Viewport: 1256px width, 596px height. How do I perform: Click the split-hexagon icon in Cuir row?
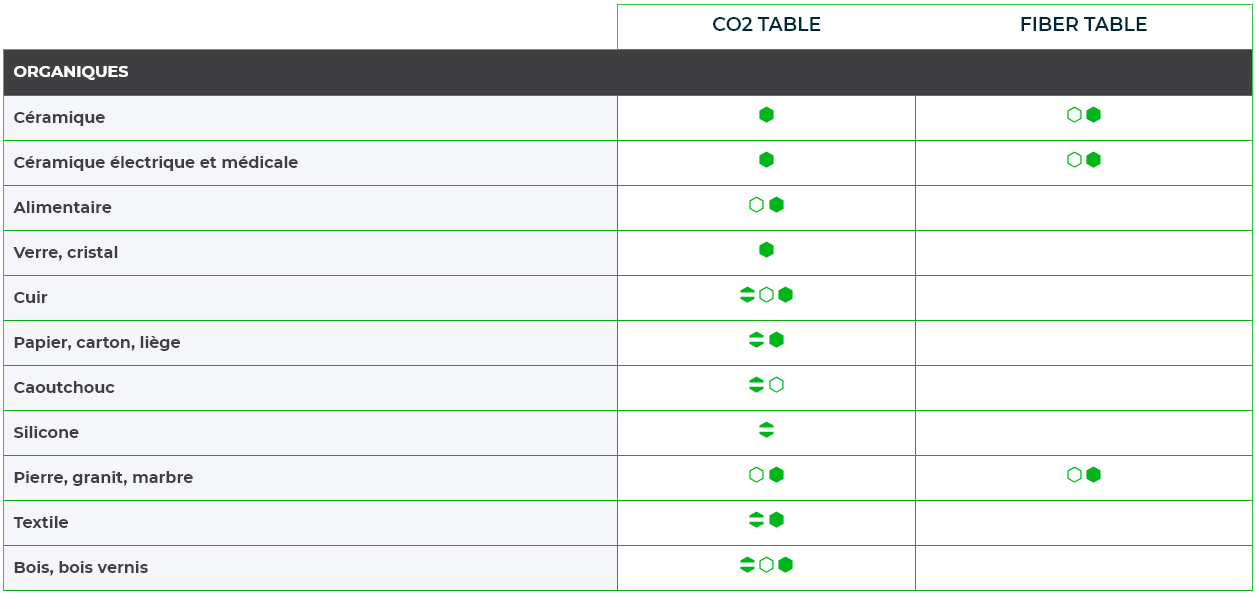(x=747, y=295)
